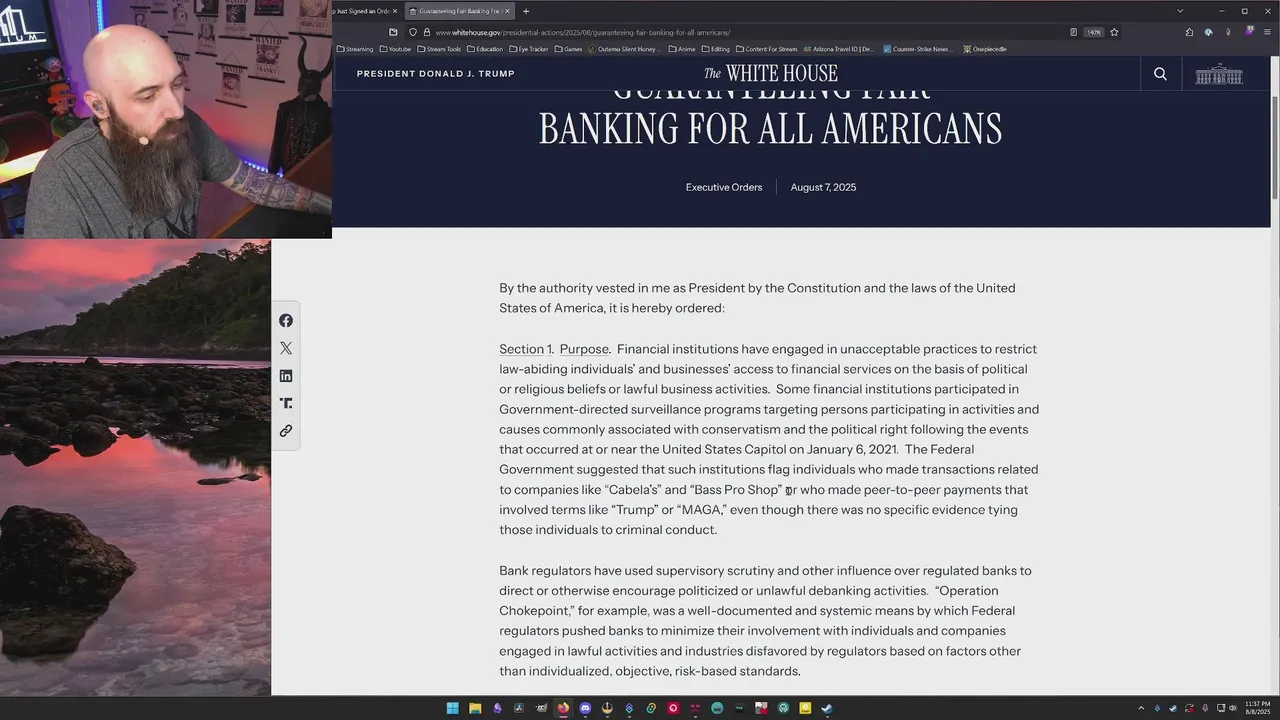Click the BANKING FOR ALL AMERICANS heading
Viewport: 1280px width, 720px height.
point(770,130)
